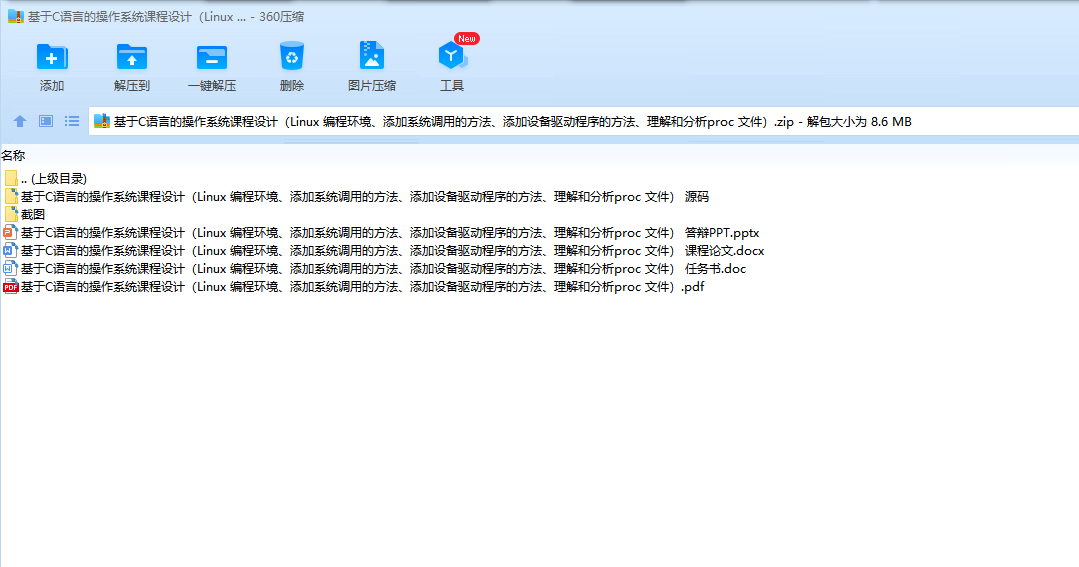Switch to large icon view mode

click(x=46, y=121)
